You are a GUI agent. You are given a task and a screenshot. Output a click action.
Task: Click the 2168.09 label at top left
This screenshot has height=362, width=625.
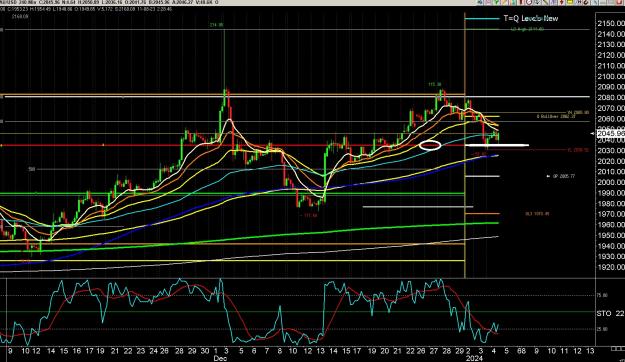20,17
